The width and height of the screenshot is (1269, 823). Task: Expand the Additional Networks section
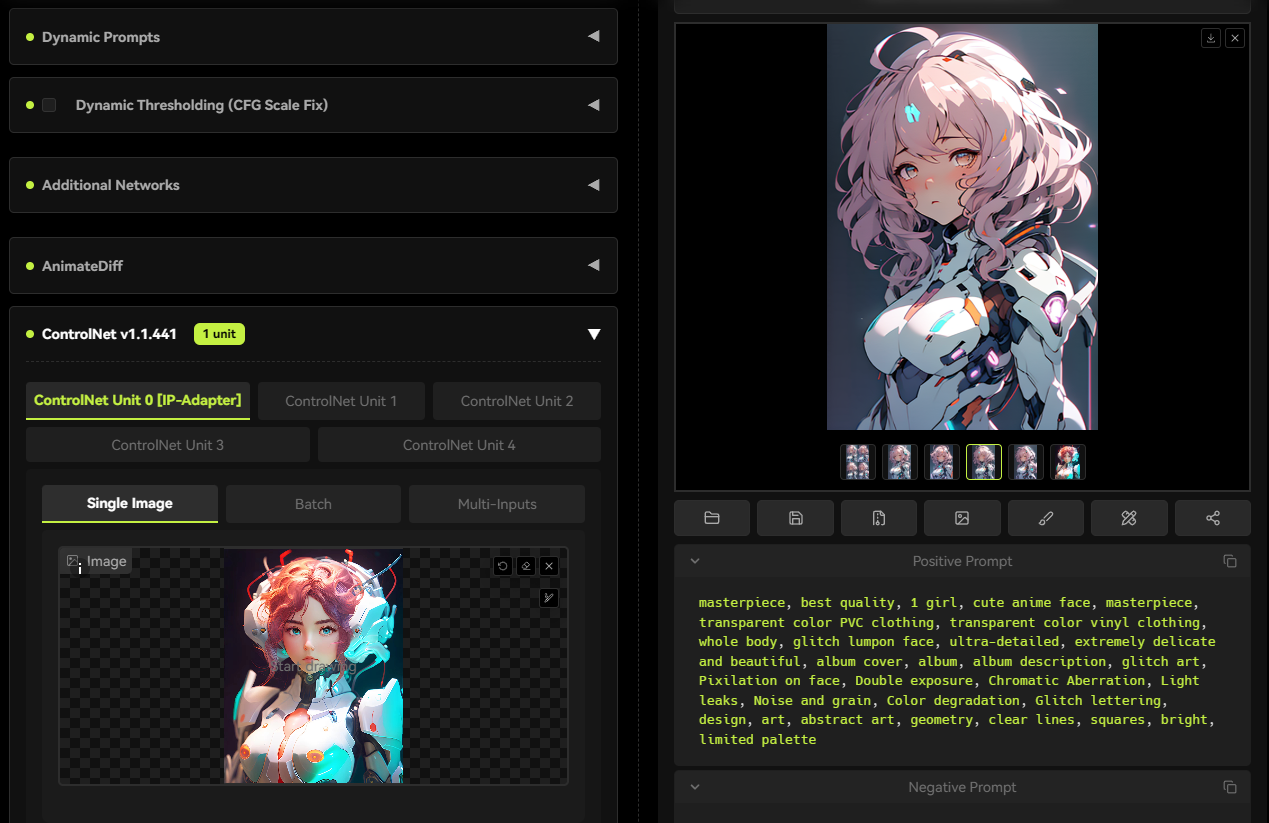(313, 185)
